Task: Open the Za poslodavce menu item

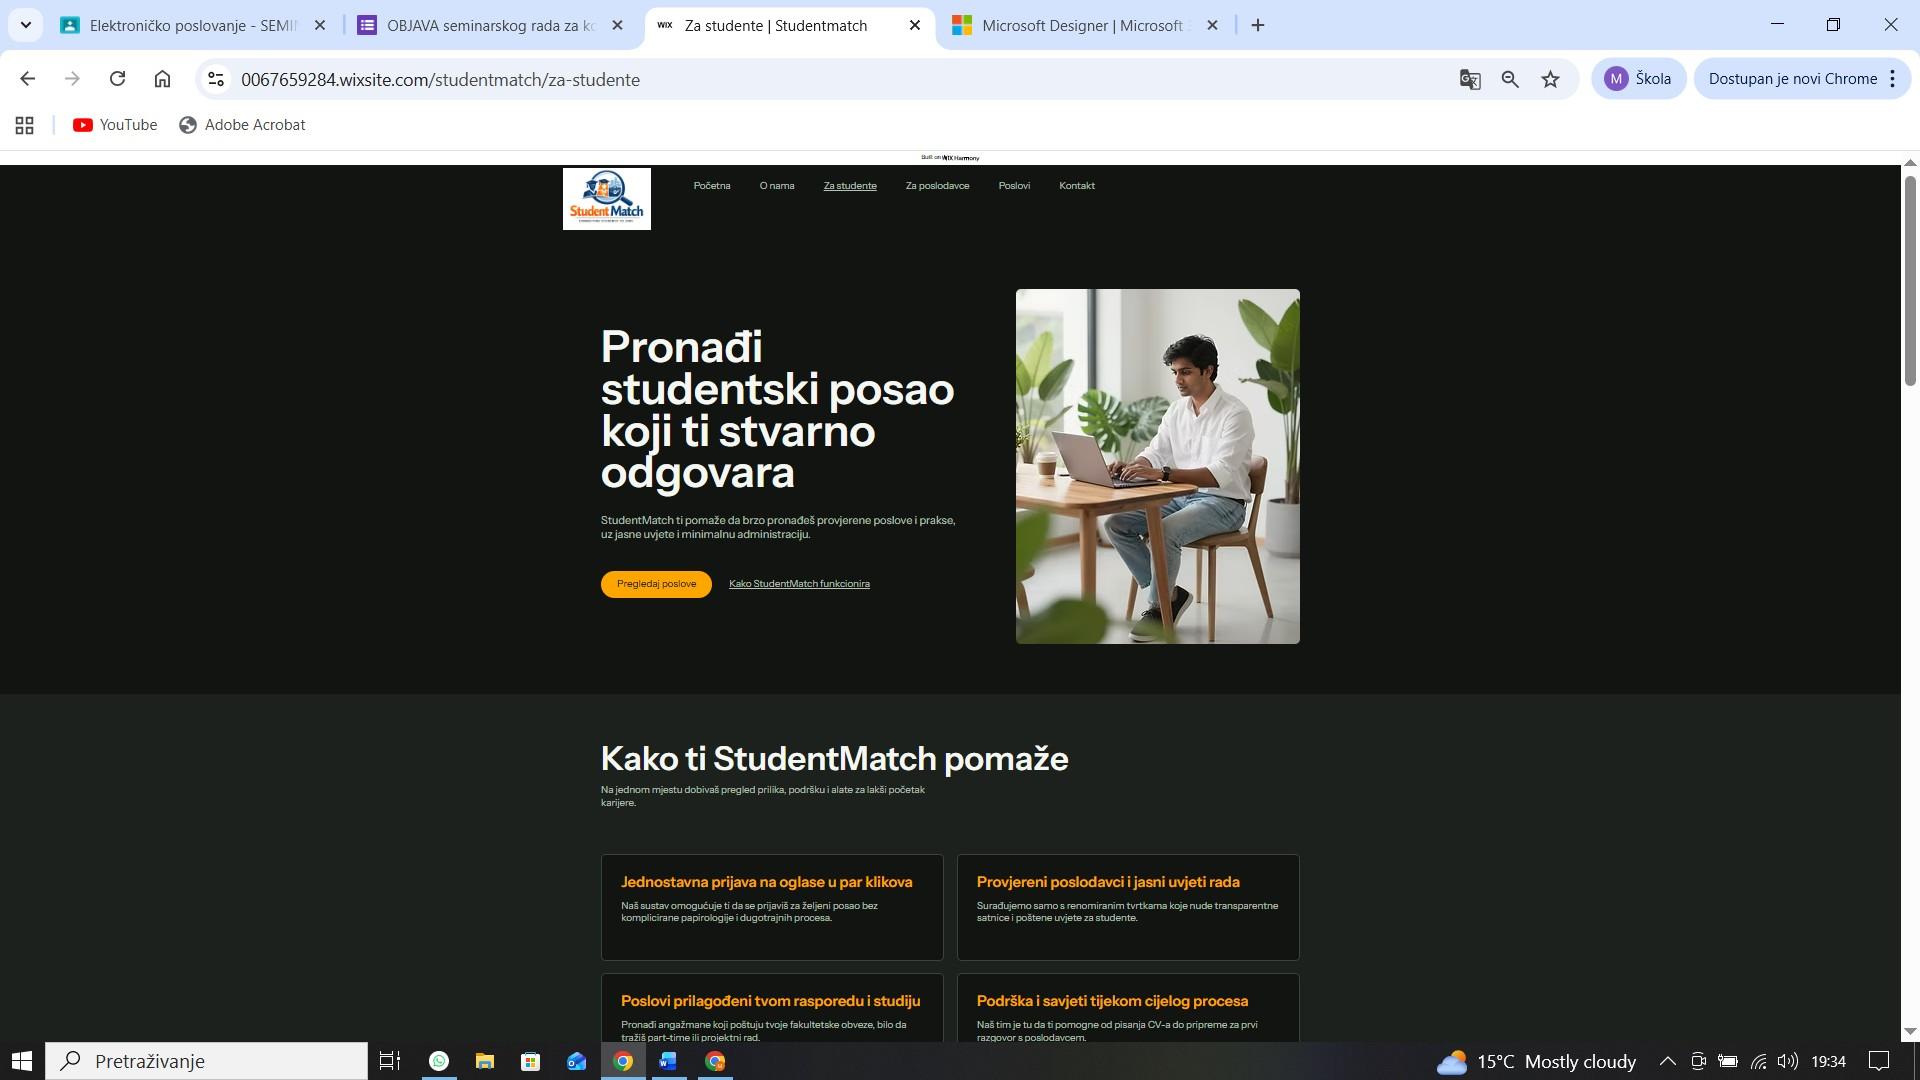Action: (x=937, y=186)
